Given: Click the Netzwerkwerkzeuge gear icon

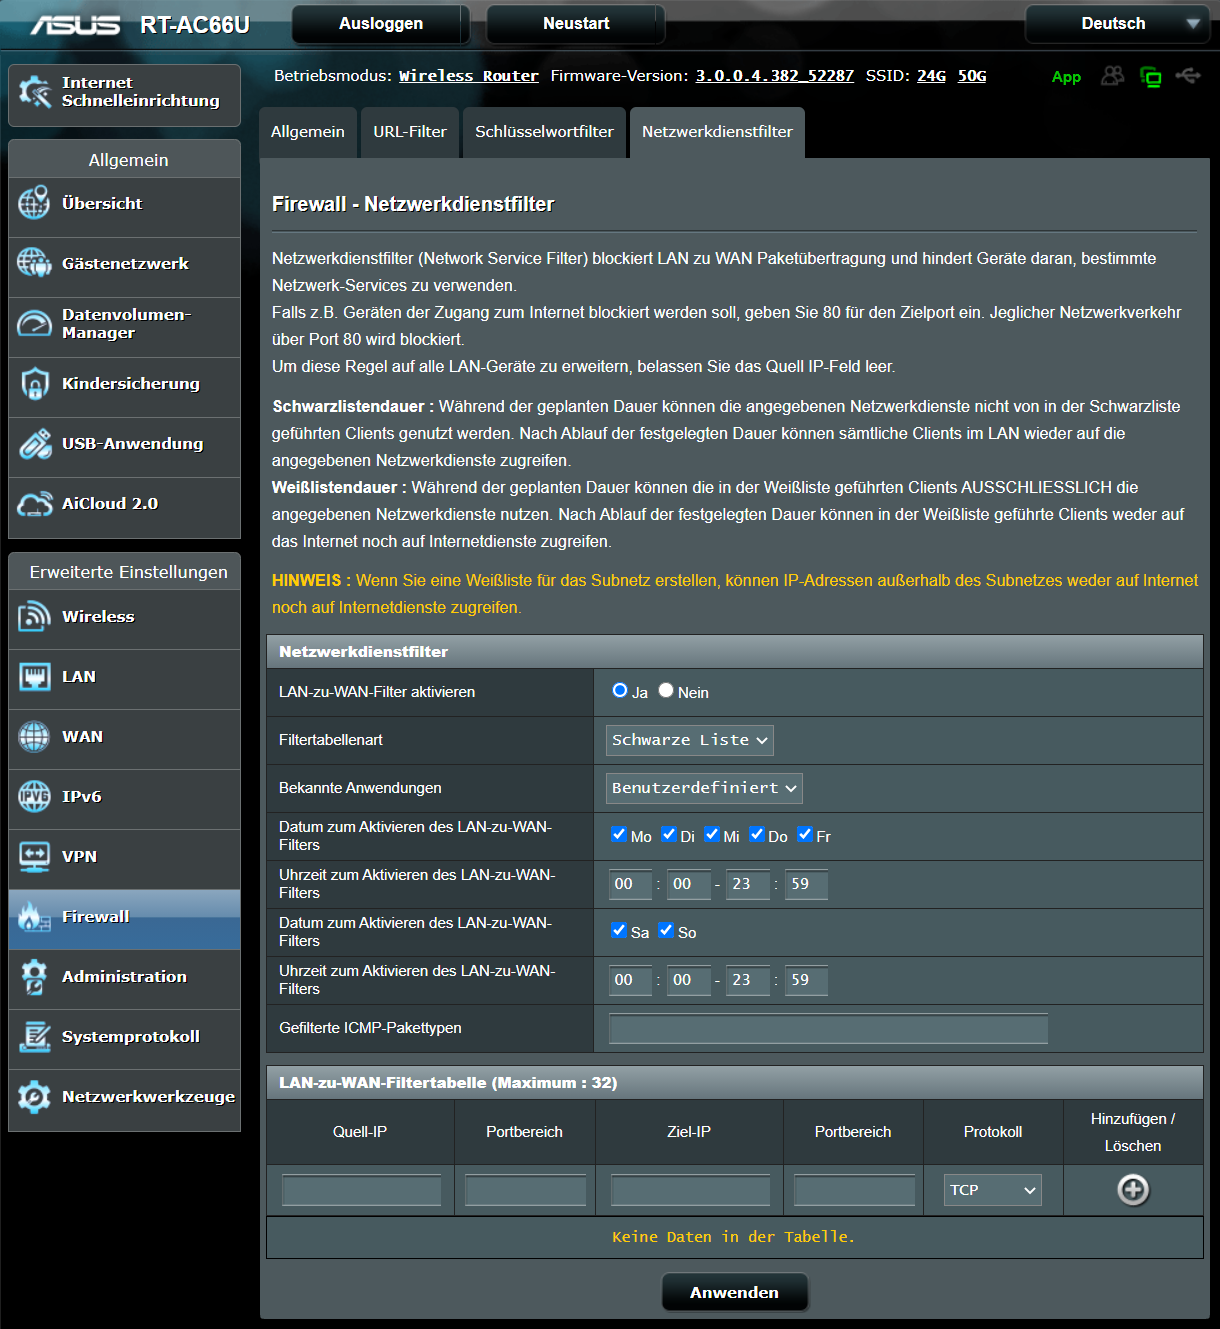Looking at the screenshot, I should pyautogui.click(x=34, y=1097).
